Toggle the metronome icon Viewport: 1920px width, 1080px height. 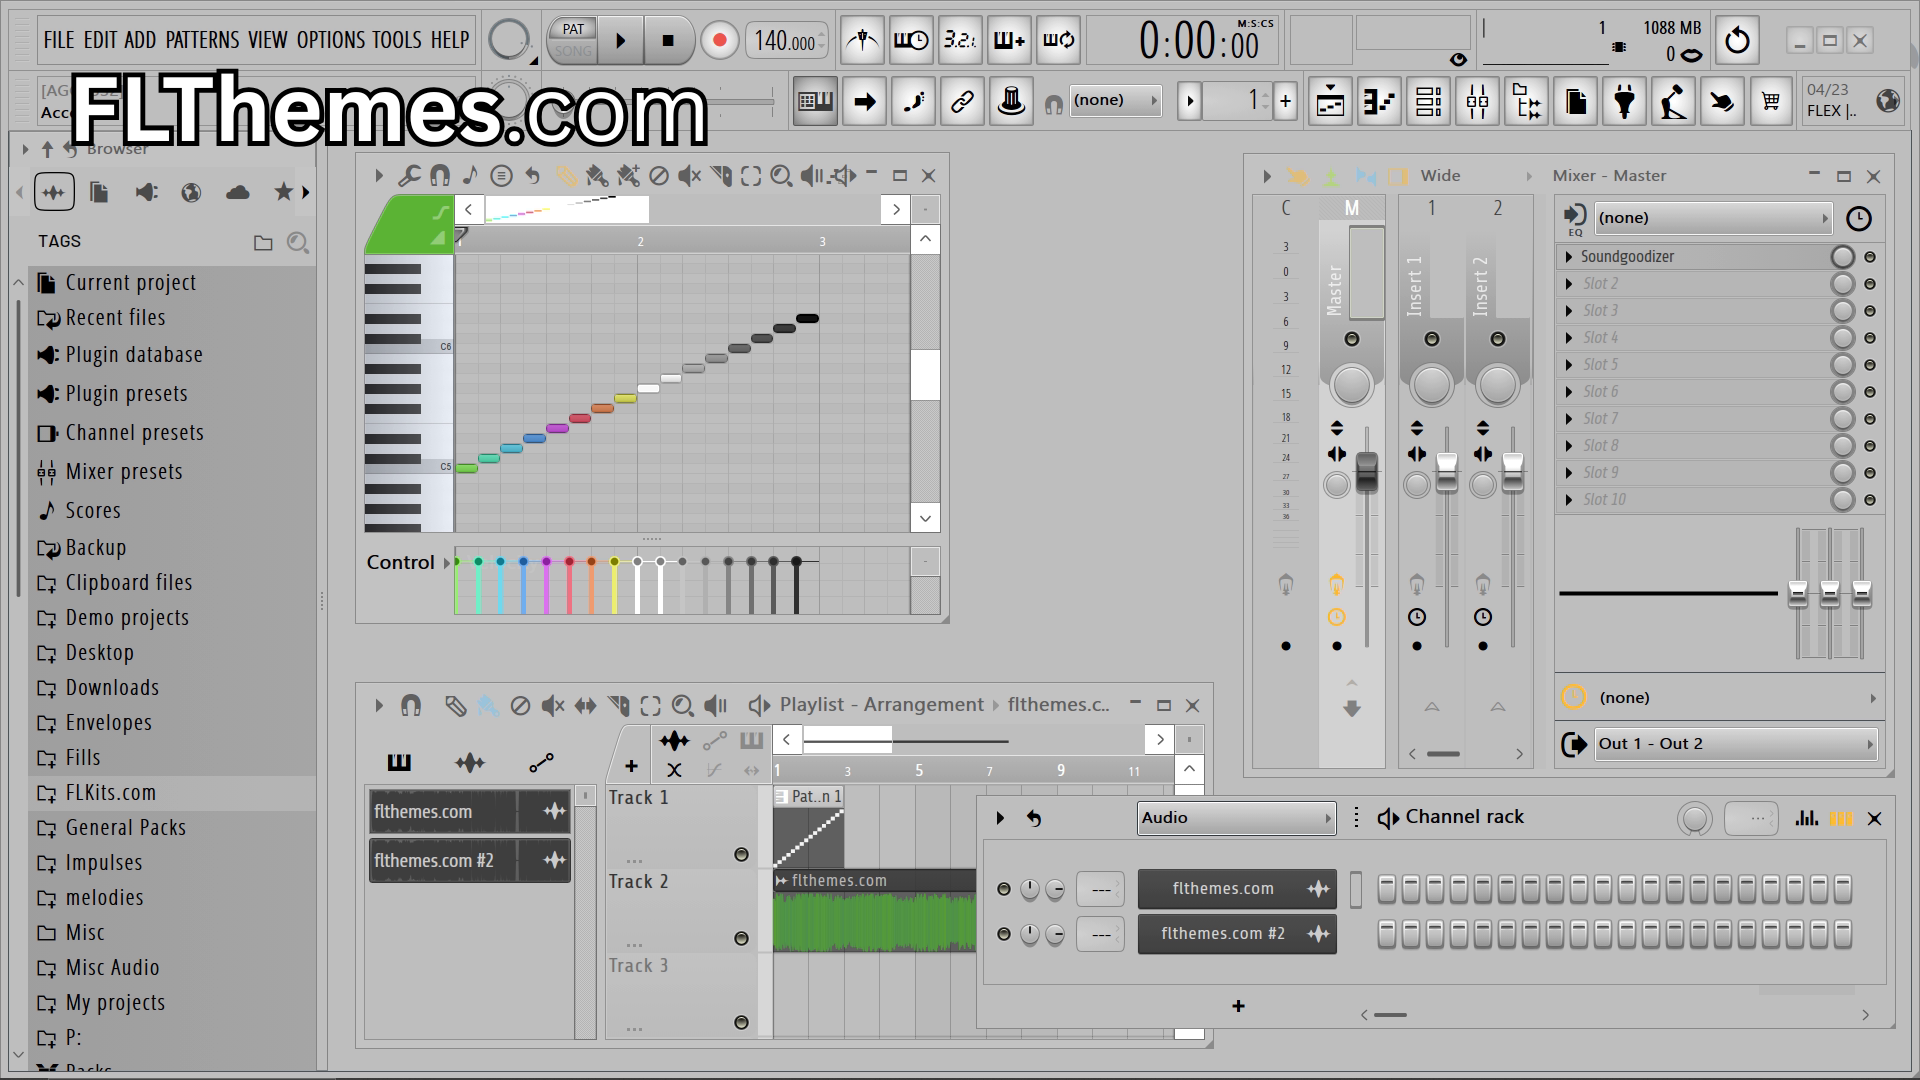coord(863,40)
